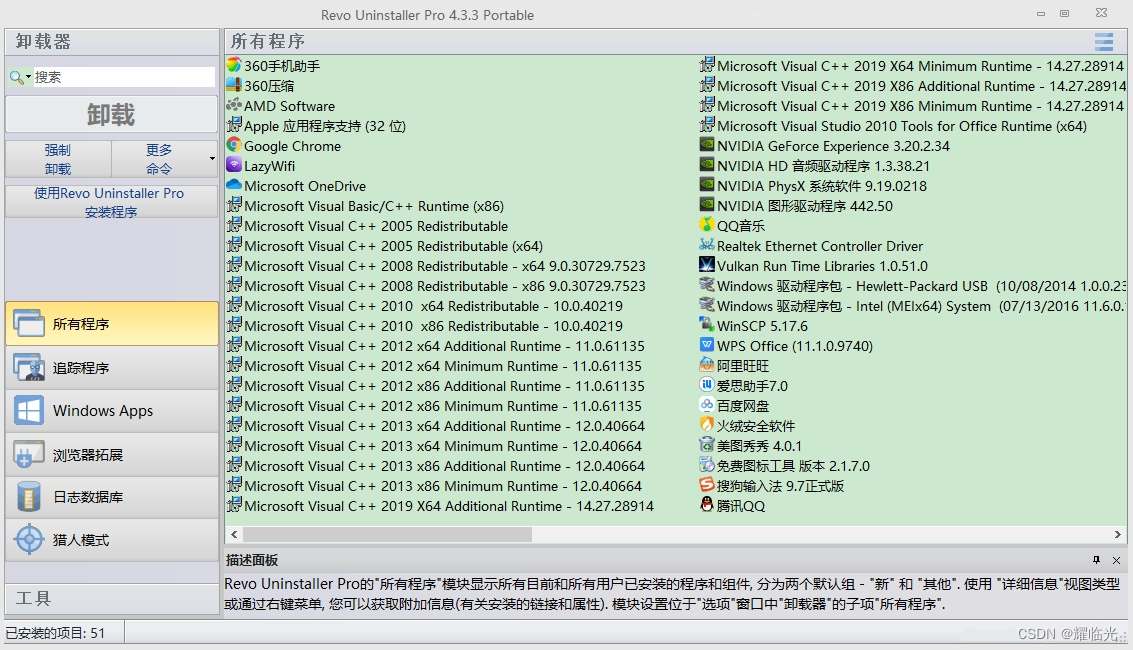Click 已安装的项目: 51 status text
This screenshot has width=1133, height=650.
(x=56, y=633)
